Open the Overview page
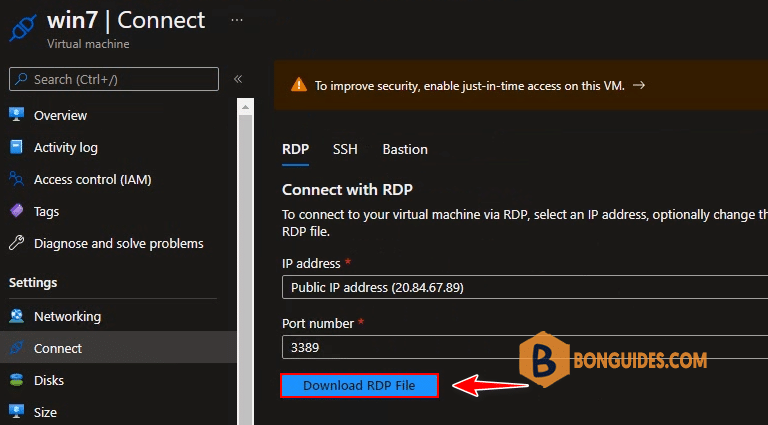Viewport: 768px width, 425px height. point(60,116)
